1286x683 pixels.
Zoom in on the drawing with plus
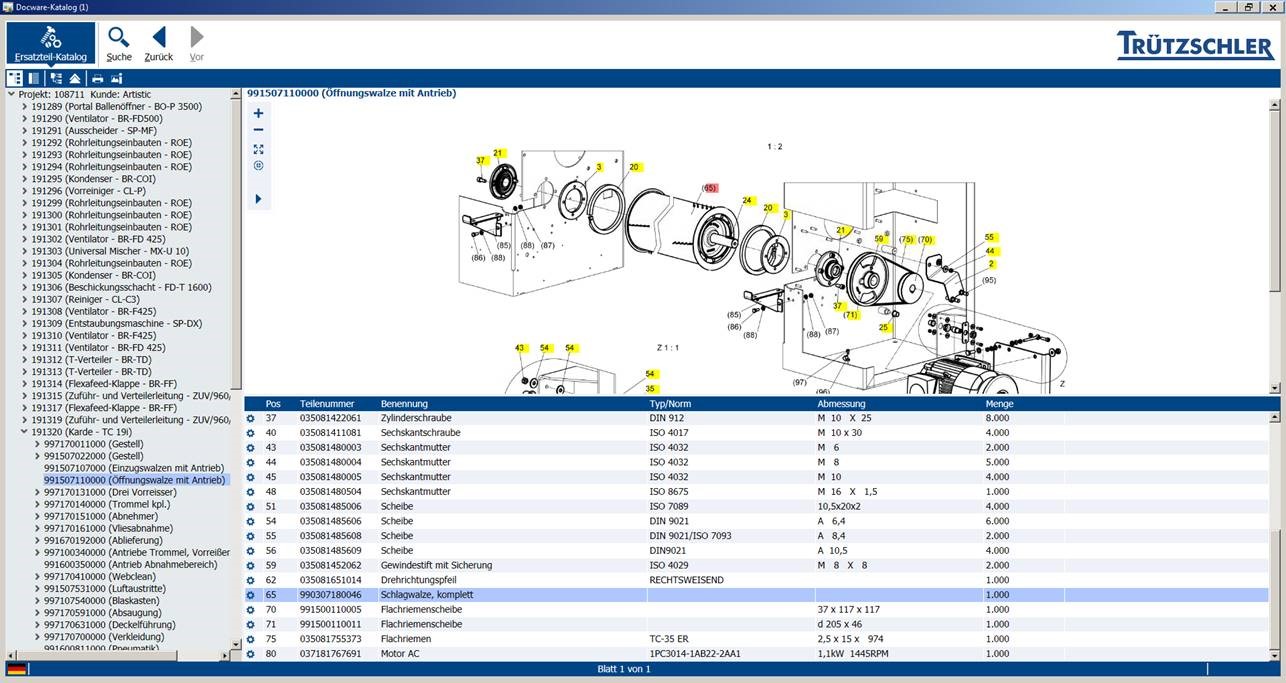(258, 113)
